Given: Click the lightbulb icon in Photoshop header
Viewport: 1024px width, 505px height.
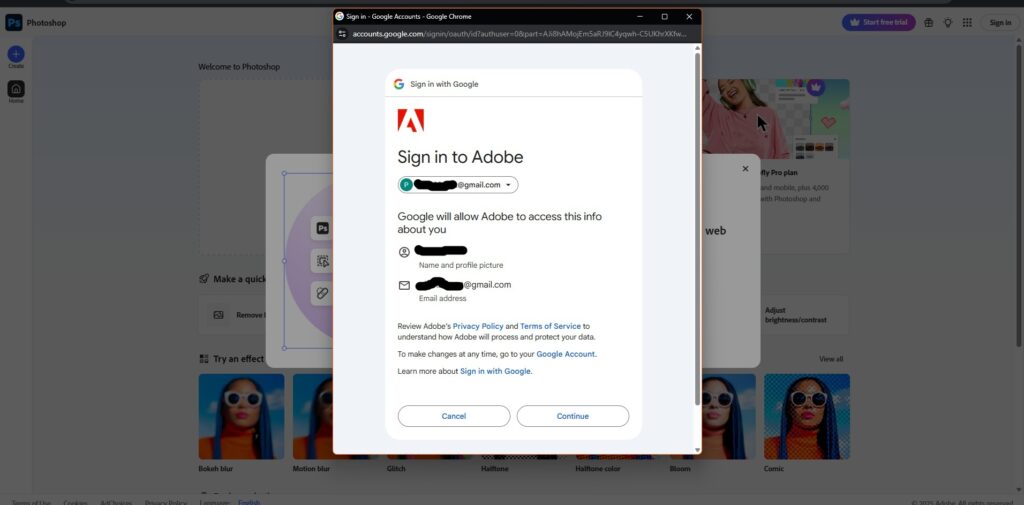Looking at the screenshot, I should pos(948,23).
